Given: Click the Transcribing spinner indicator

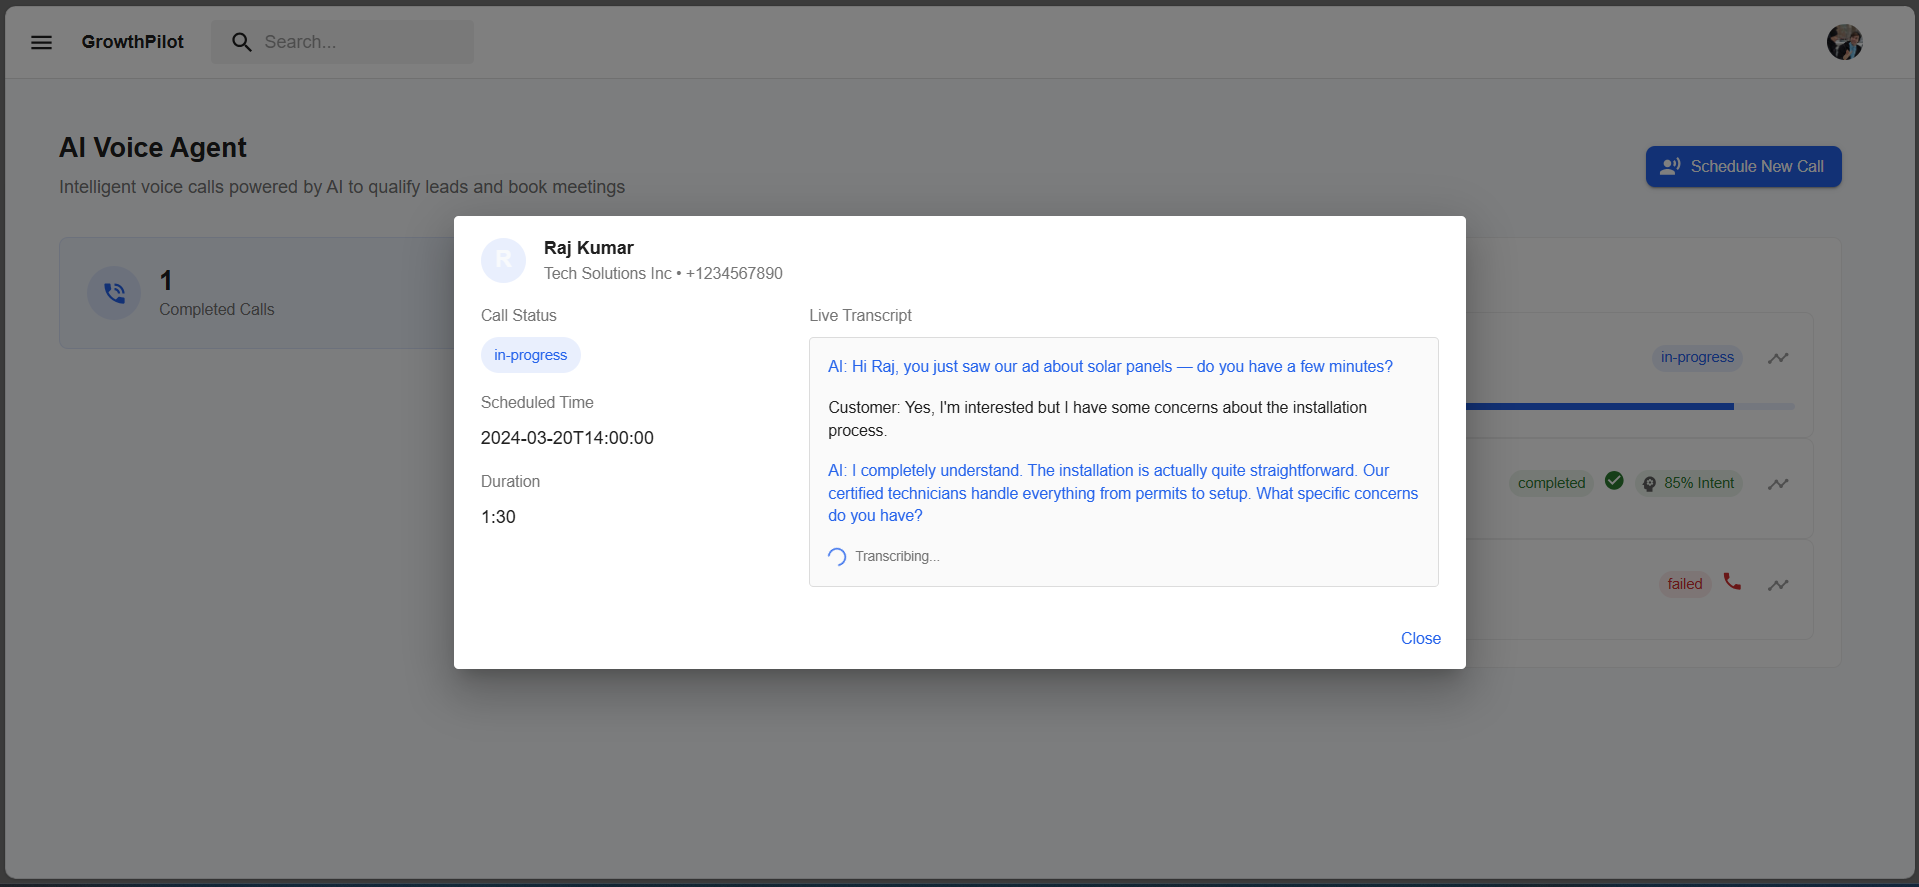Looking at the screenshot, I should pyautogui.click(x=837, y=557).
